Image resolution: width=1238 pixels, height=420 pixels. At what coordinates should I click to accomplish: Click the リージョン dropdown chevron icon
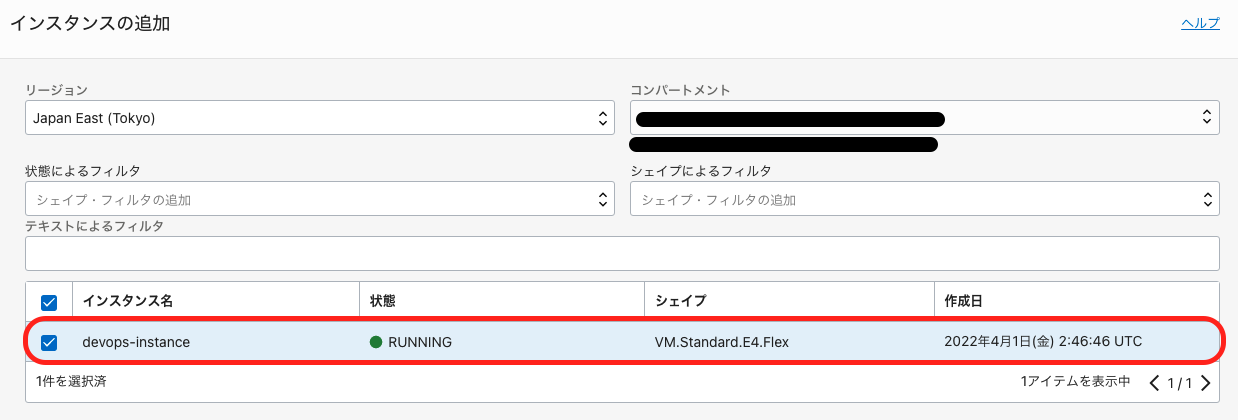click(603, 118)
